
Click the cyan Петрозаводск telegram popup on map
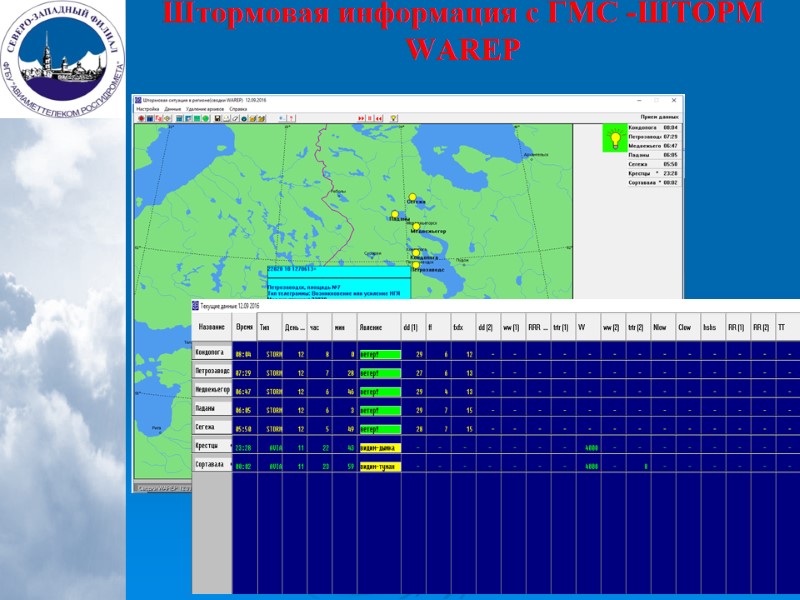(339, 282)
